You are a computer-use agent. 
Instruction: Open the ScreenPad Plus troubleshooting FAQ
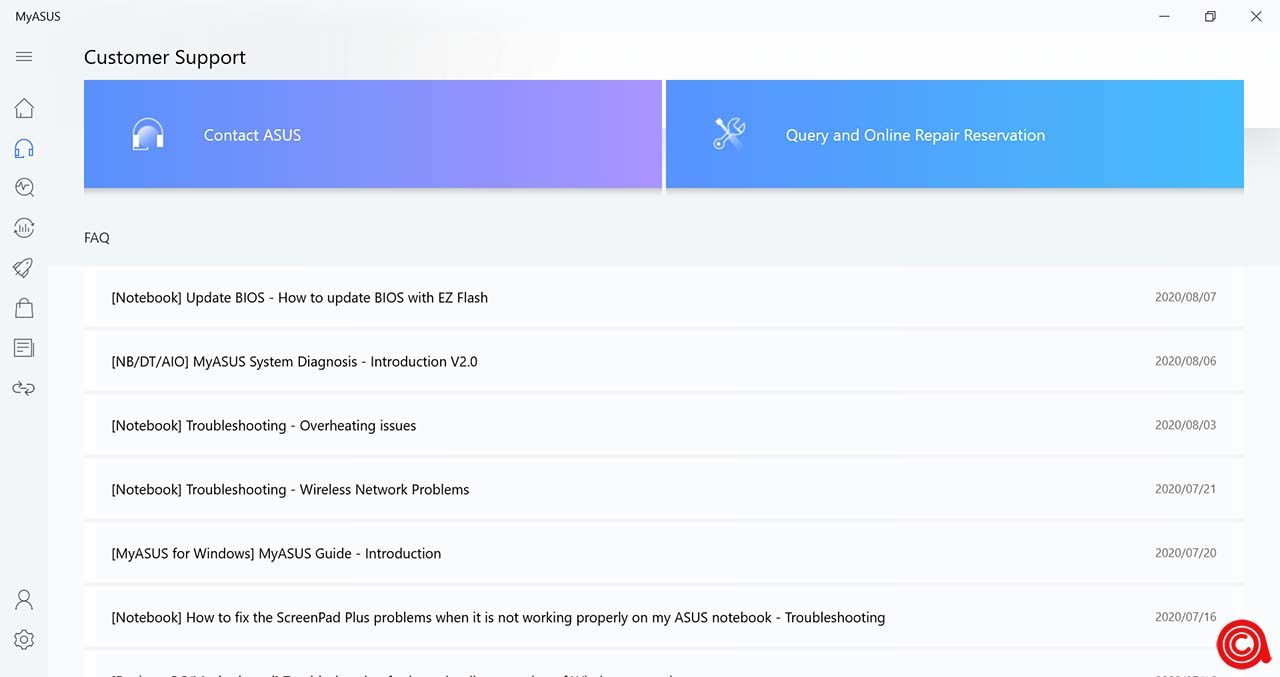click(x=498, y=618)
